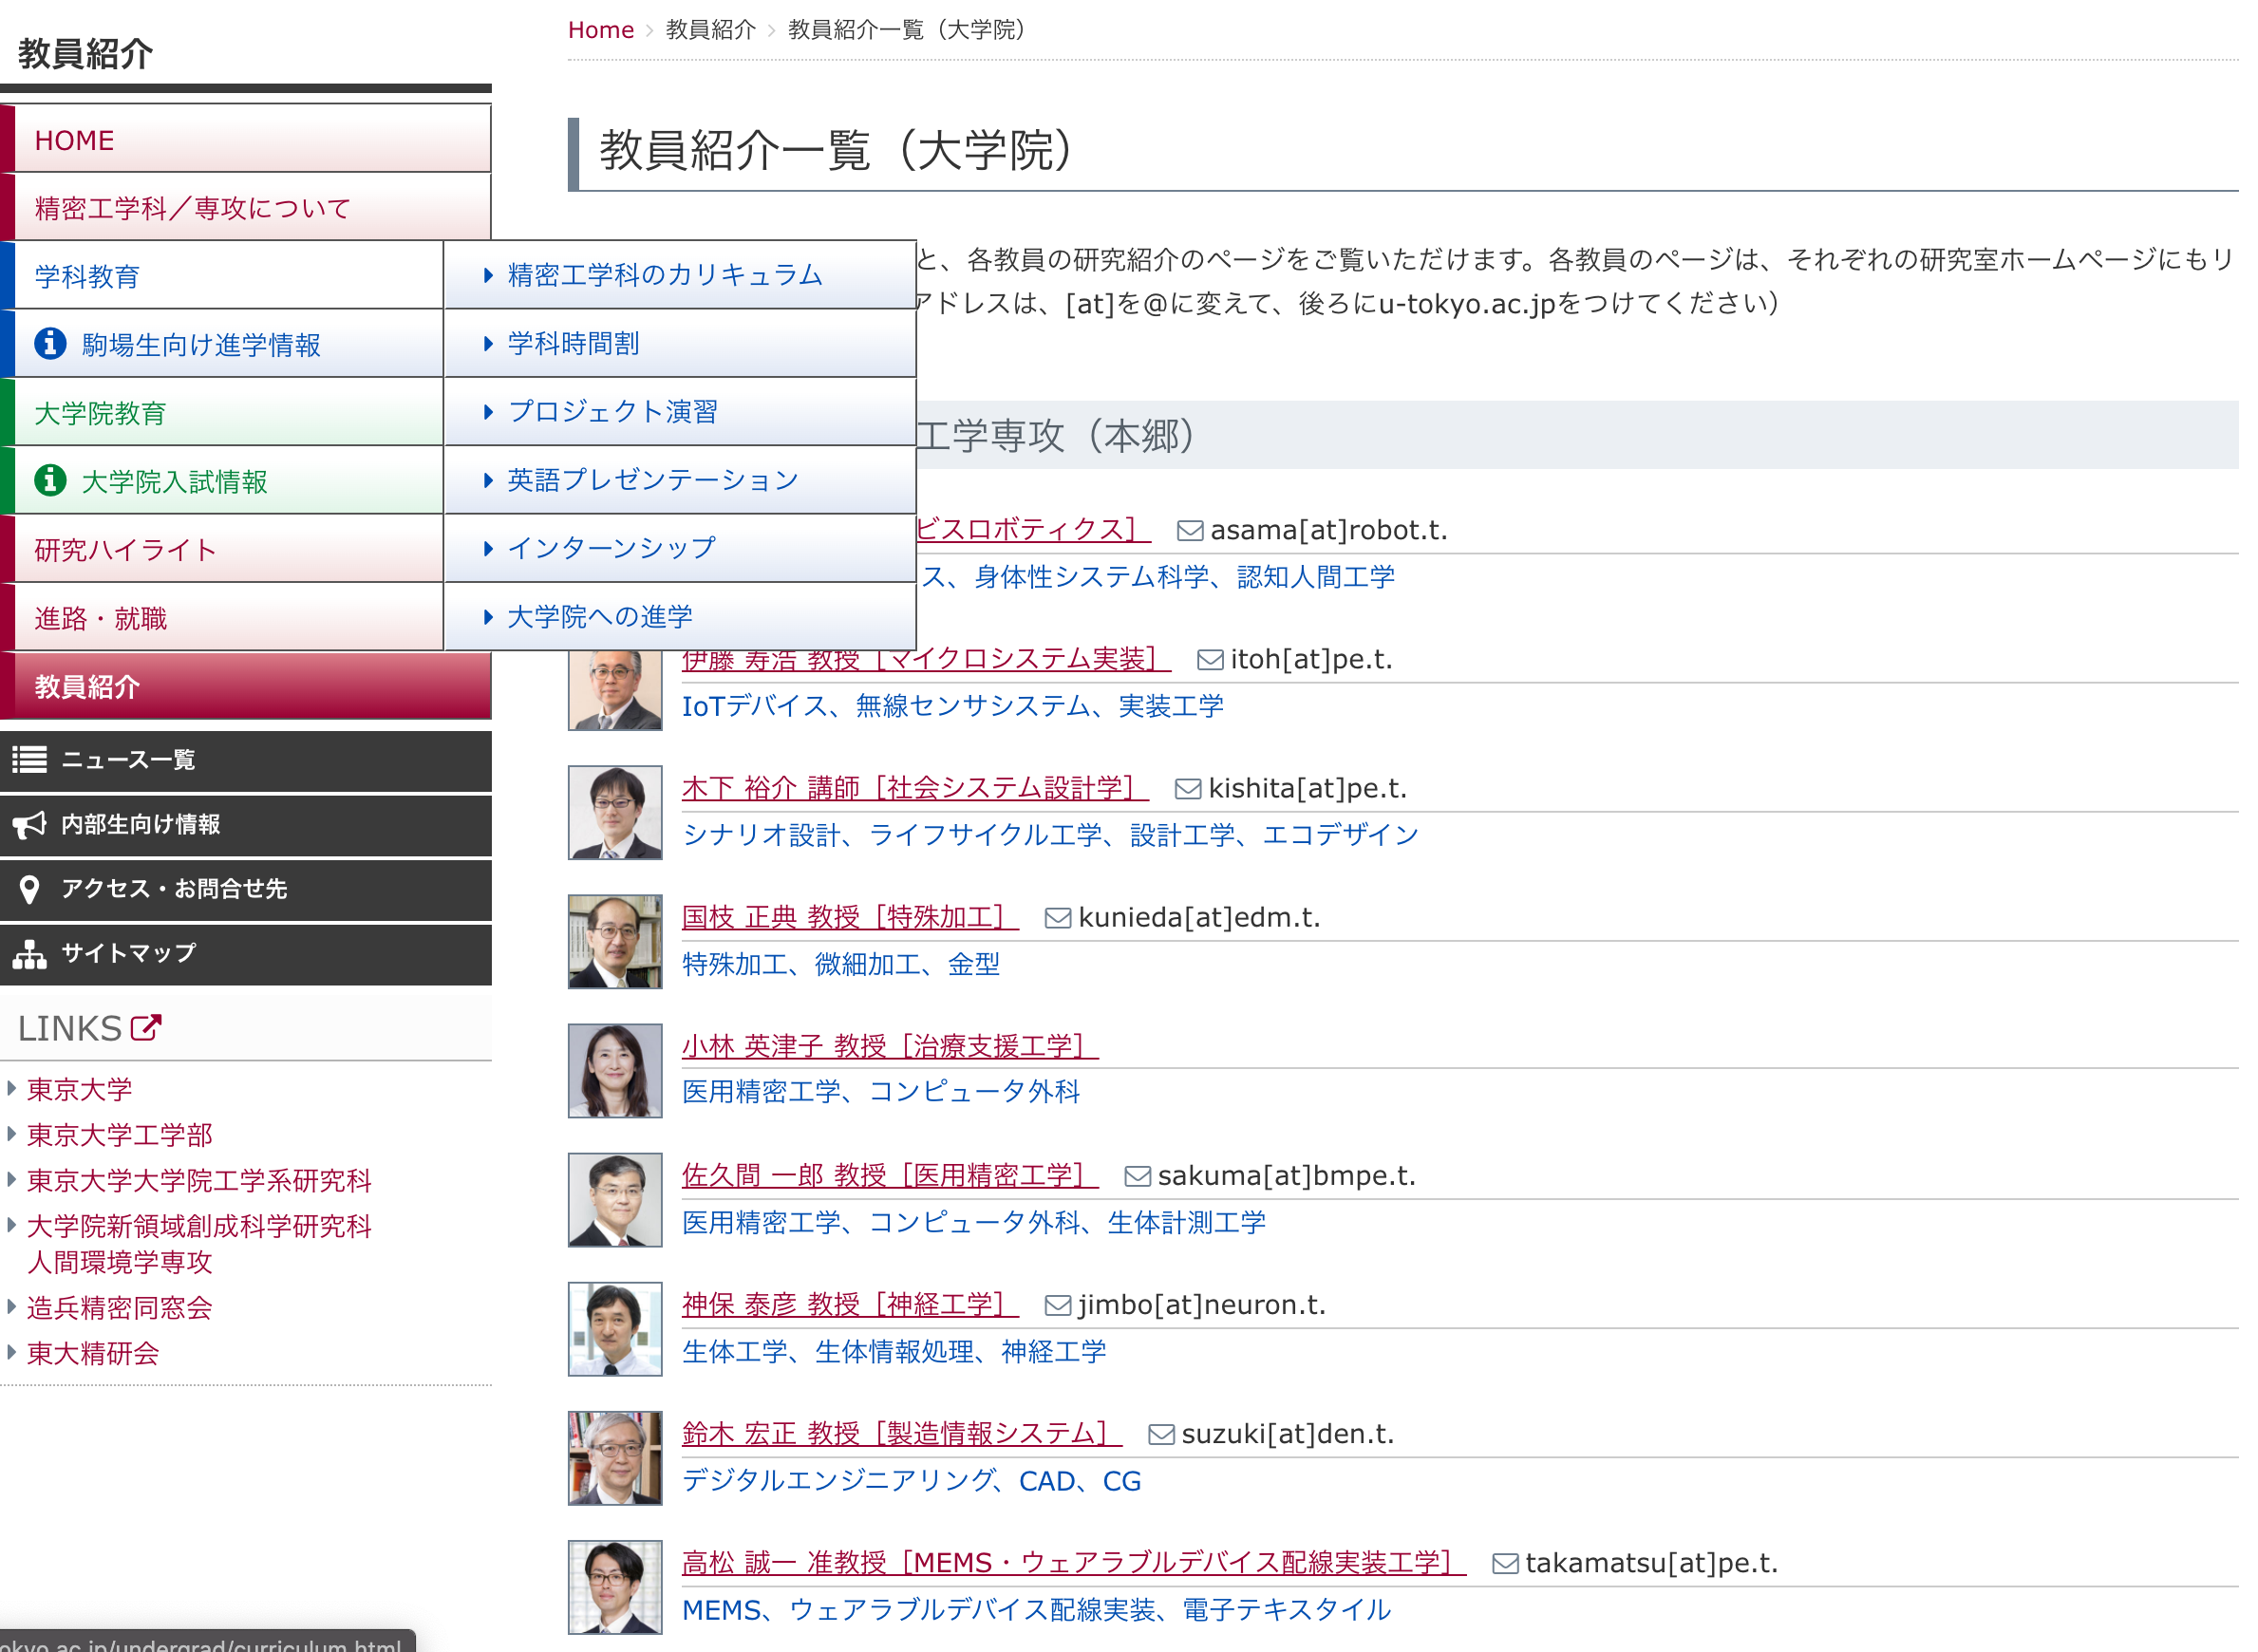The width and height of the screenshot is (2258, 1652).
Task: Open the 東京大学工学部 external link
Action: (119, 1135)
